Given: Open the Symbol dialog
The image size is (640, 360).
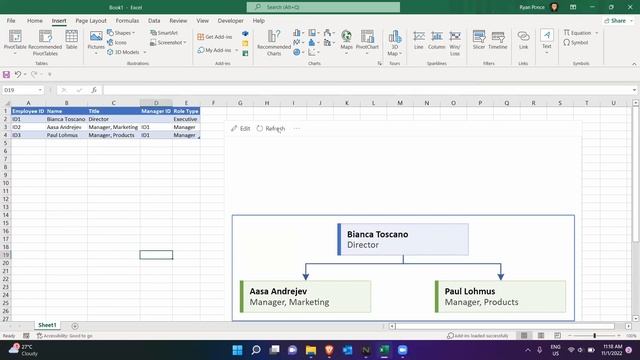Looking at the screenshot, I should pyautogui.click(x=576, y=42).
